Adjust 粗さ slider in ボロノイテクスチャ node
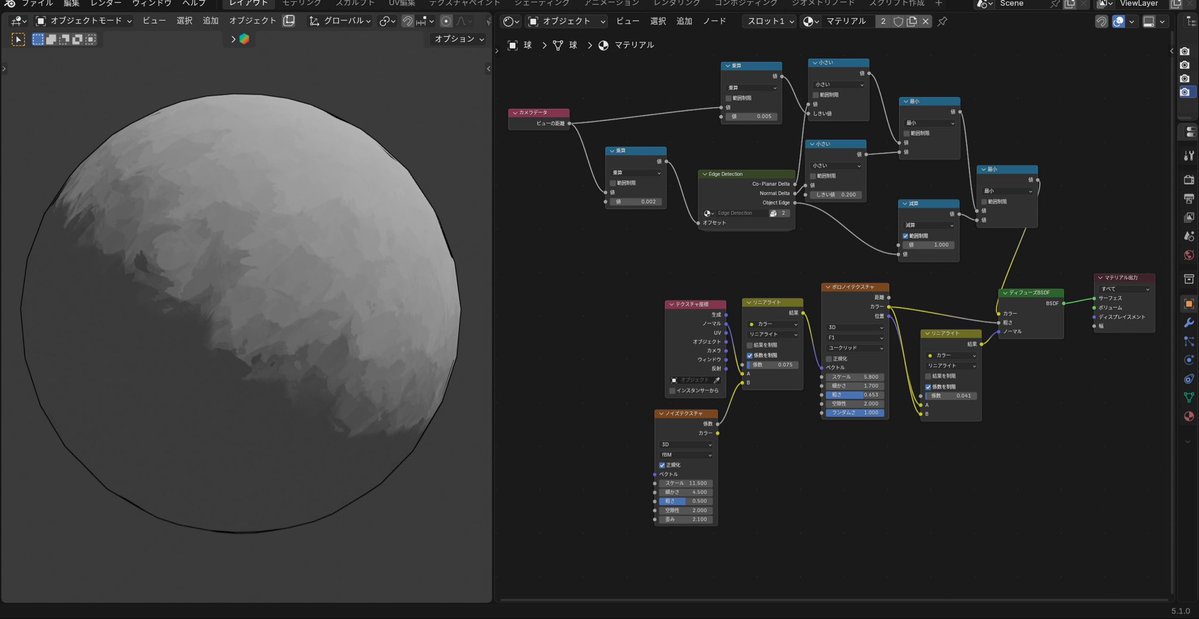Image resolution: width=1199 pixels, height=619 pixels. (x=855, y=395)
